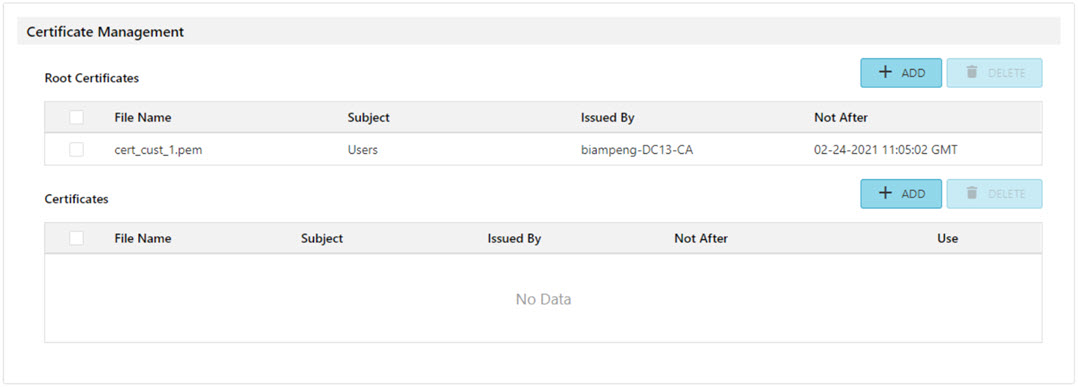Click the Not After header in Certificates table
The image size is (1078, 387).
[x=701, y=239]
